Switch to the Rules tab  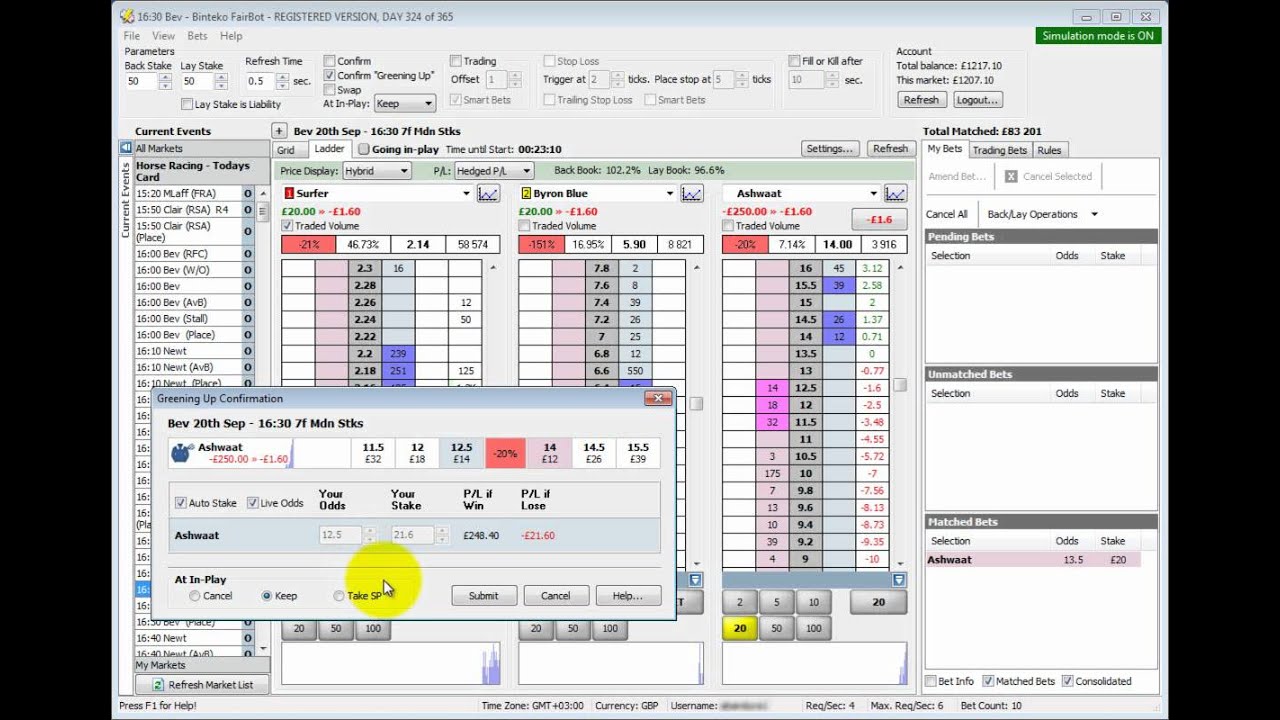pyautogui.click(x=1049, y=150)
